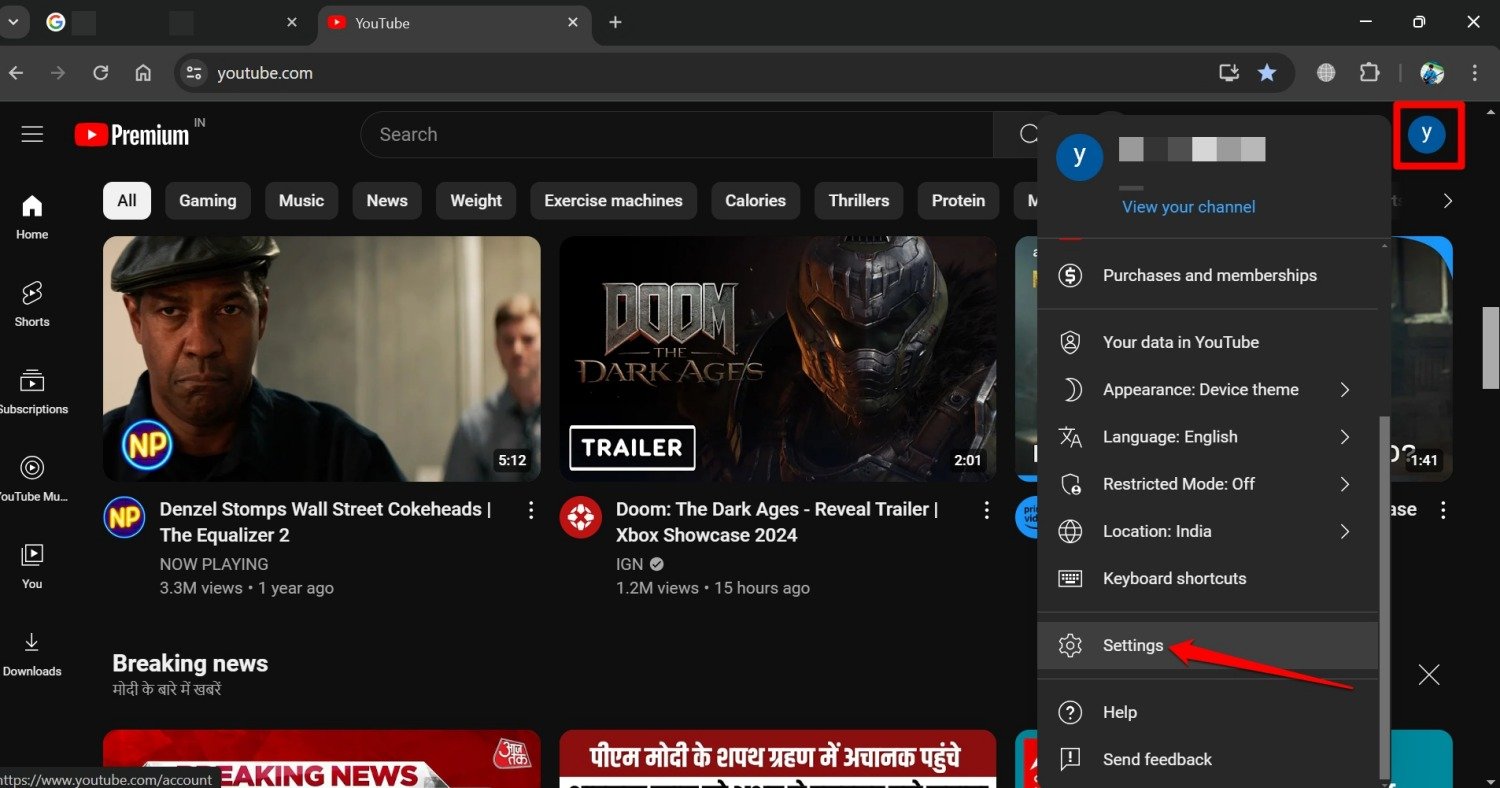Image resolution: width=1500 pixels, height=788 pixels.
Task: Open more options for Denzel video
Action: (x=531, y=510)
